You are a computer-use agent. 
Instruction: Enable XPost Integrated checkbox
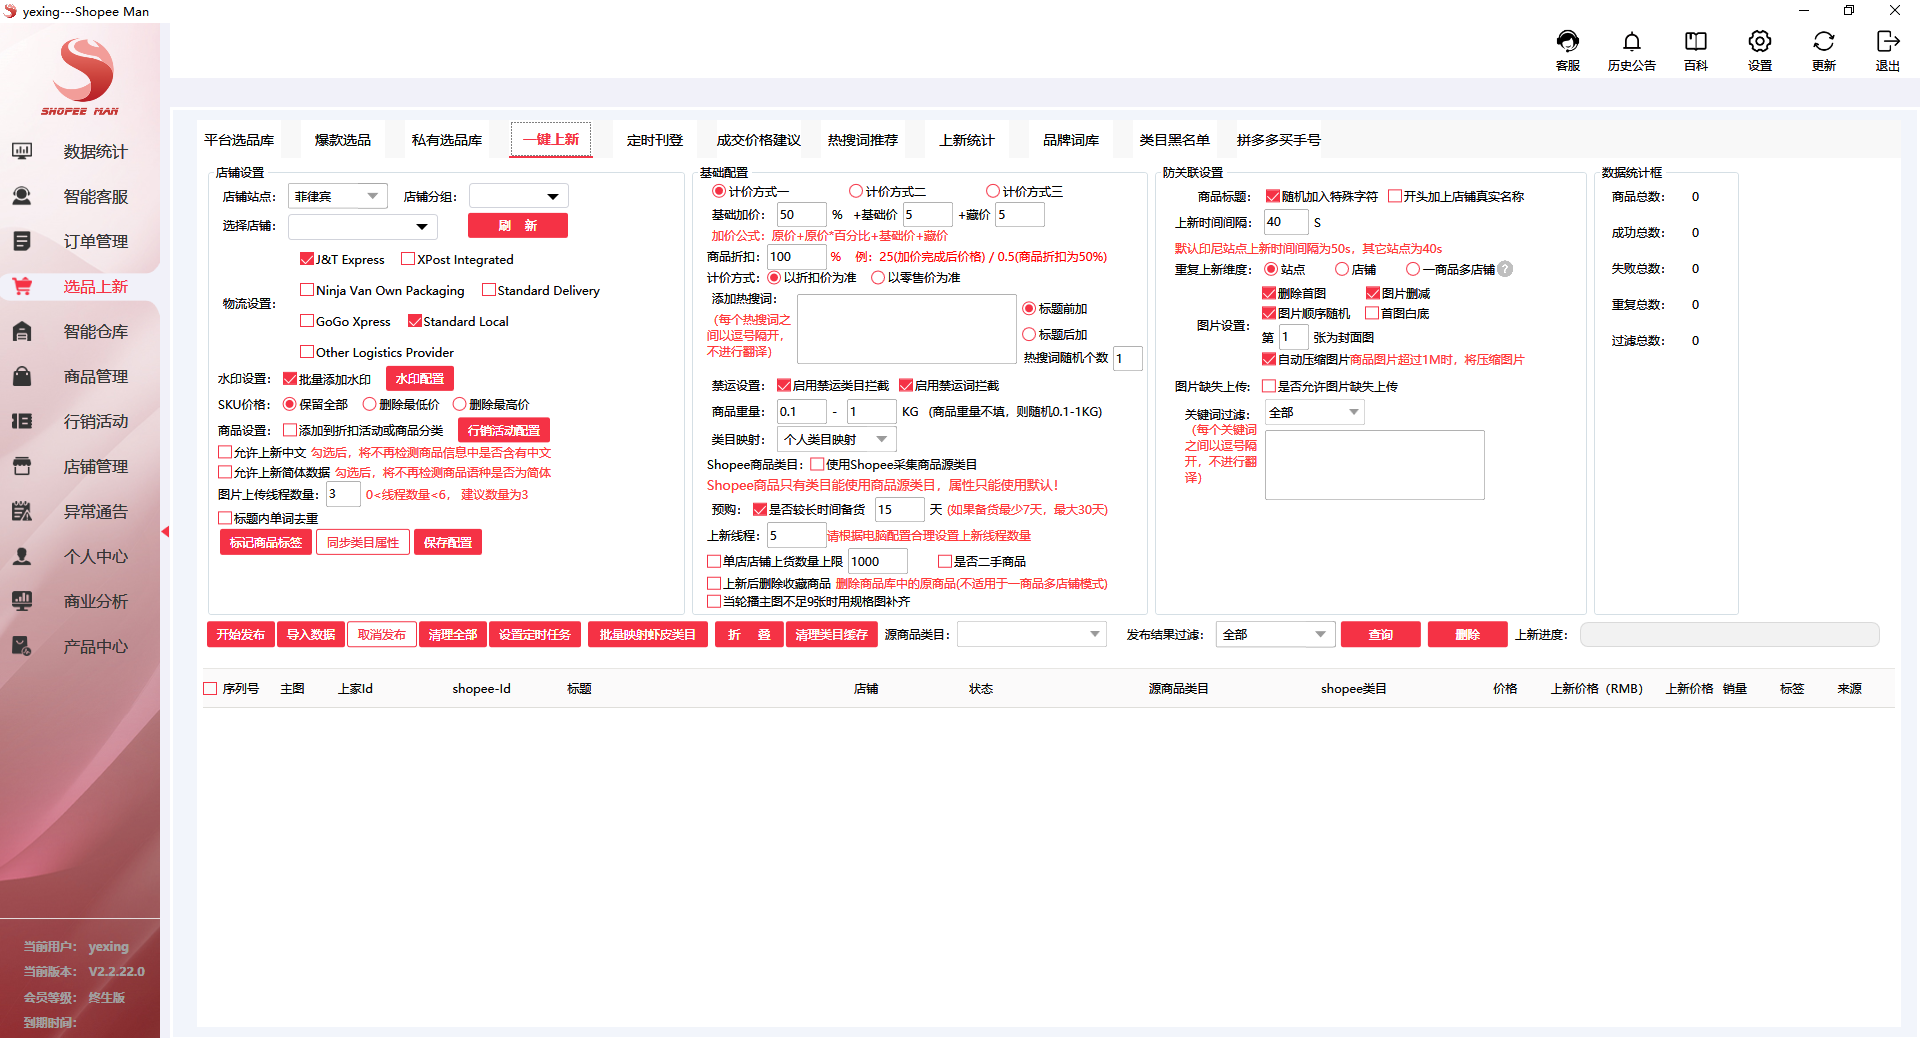coord(408,259)
